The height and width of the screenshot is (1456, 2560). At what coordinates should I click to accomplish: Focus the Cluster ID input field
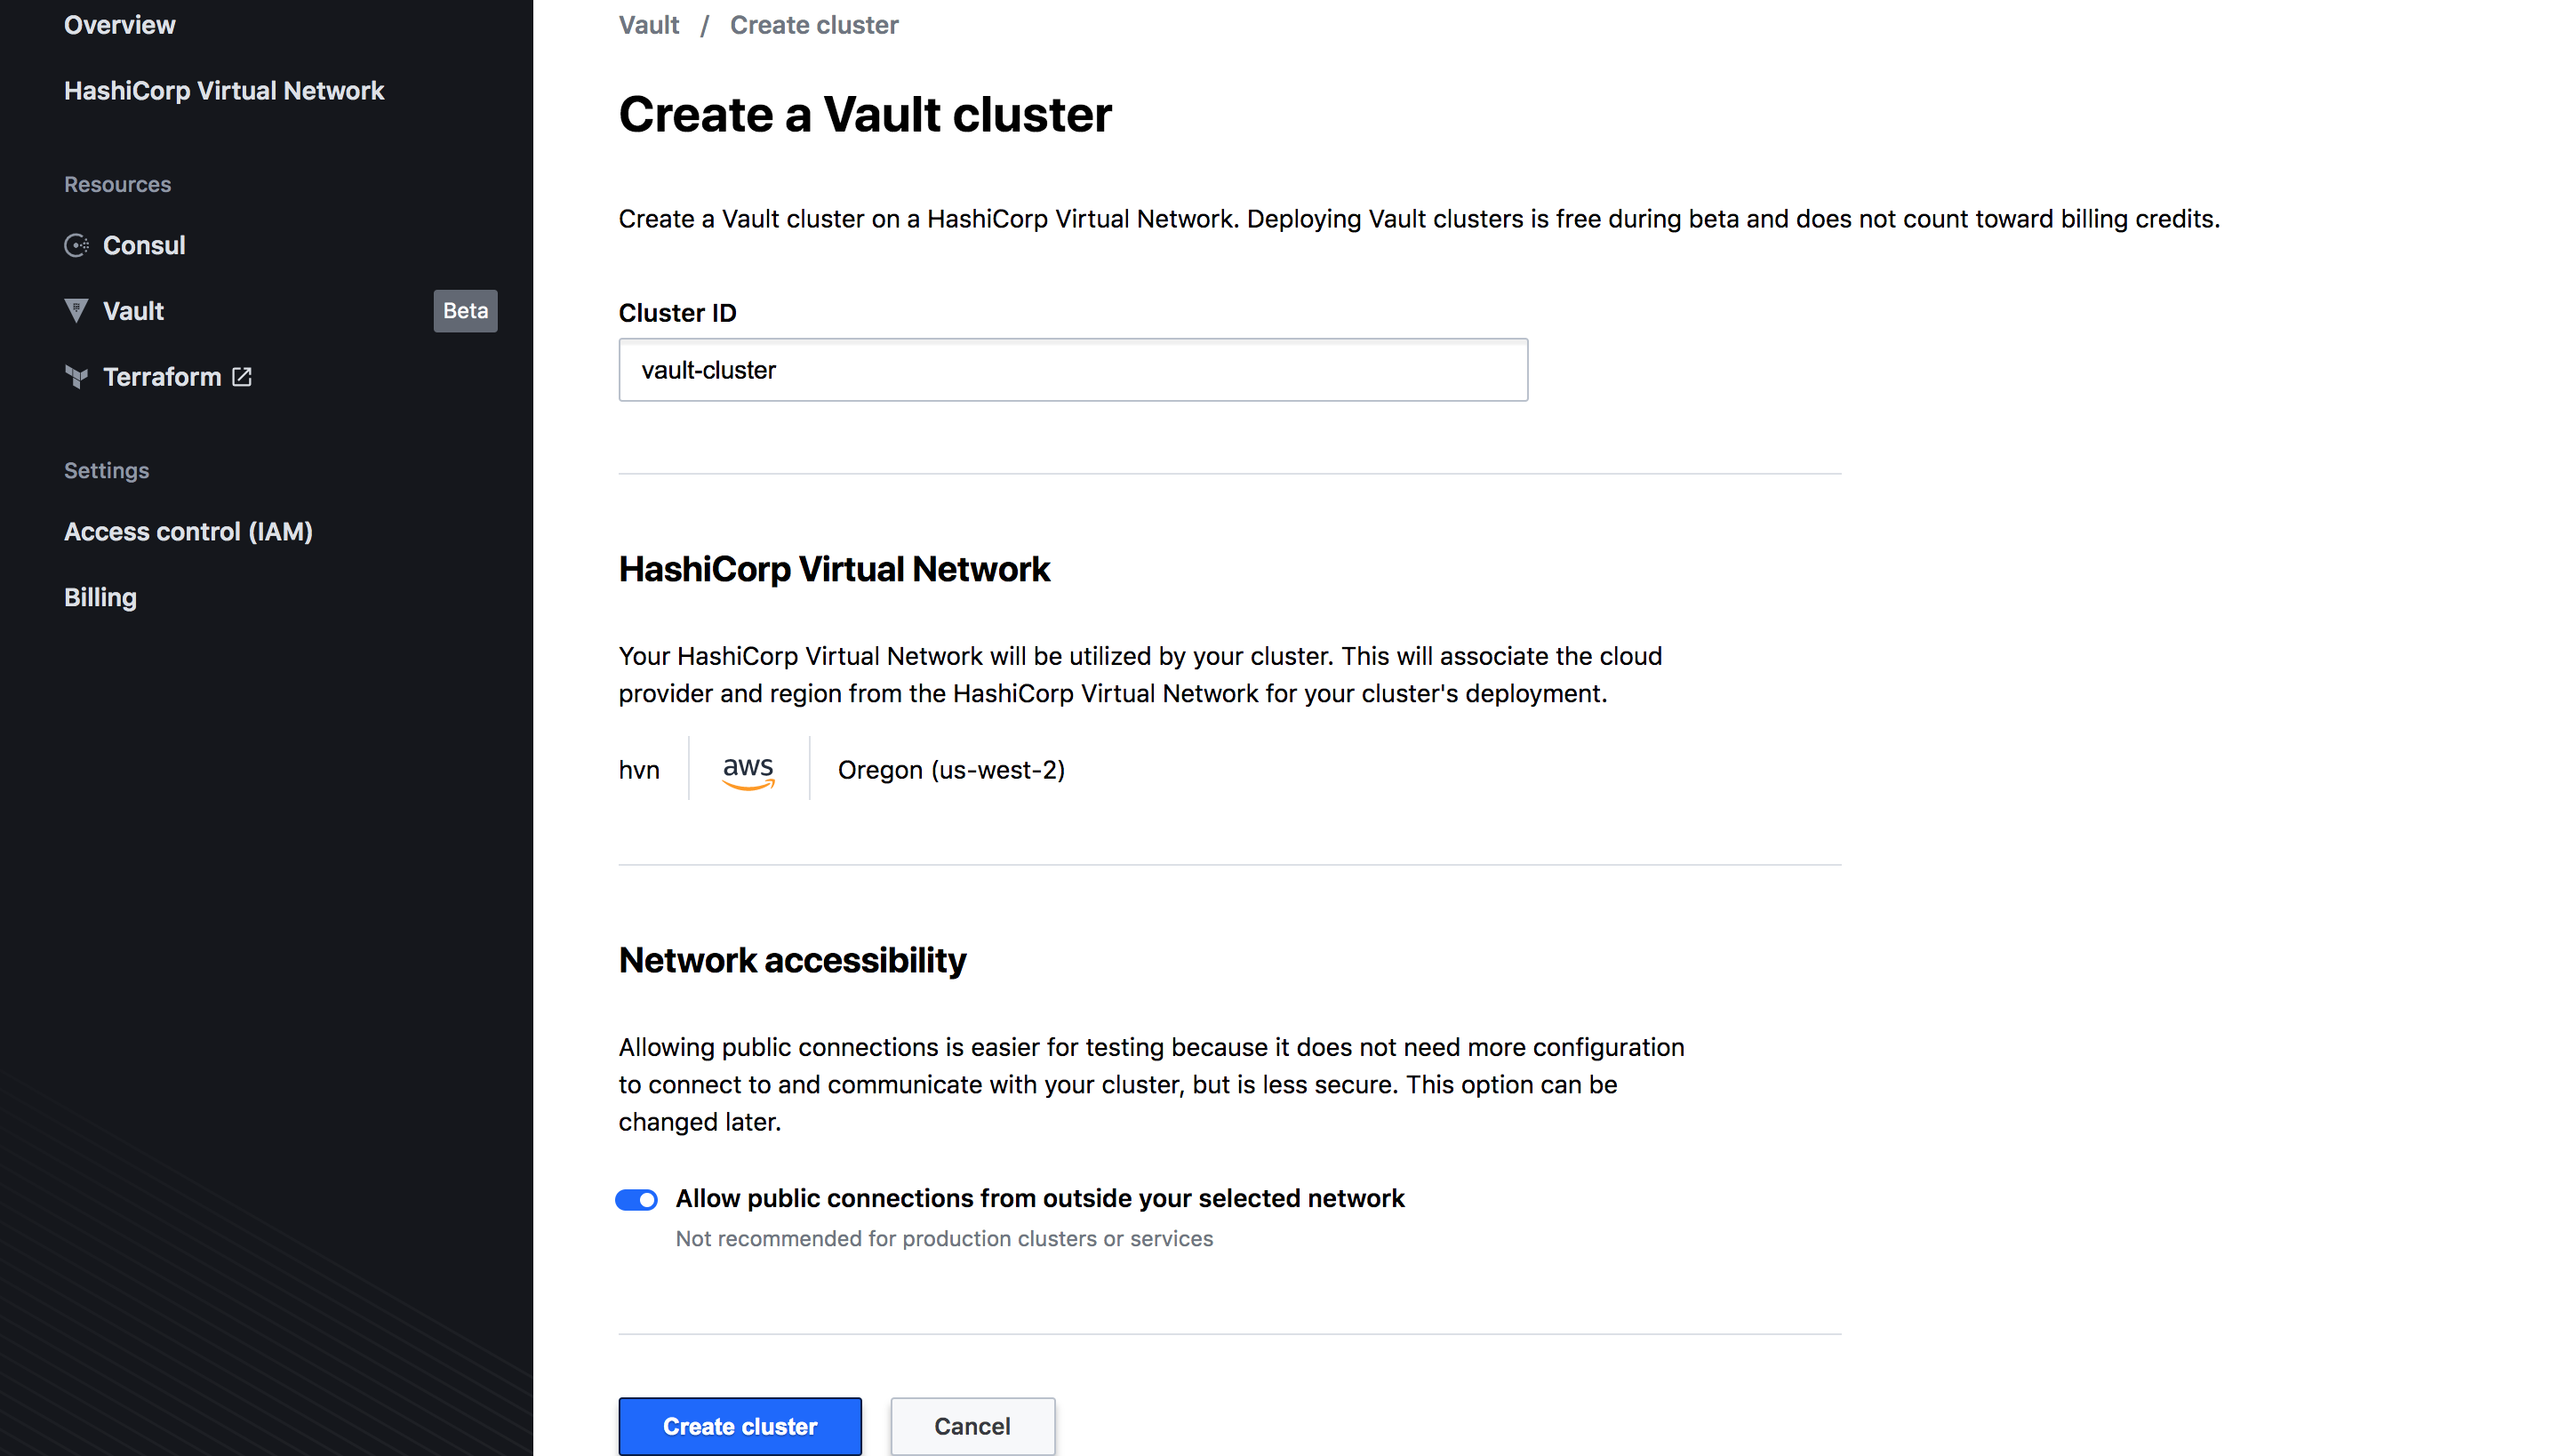pos(1073,370)
